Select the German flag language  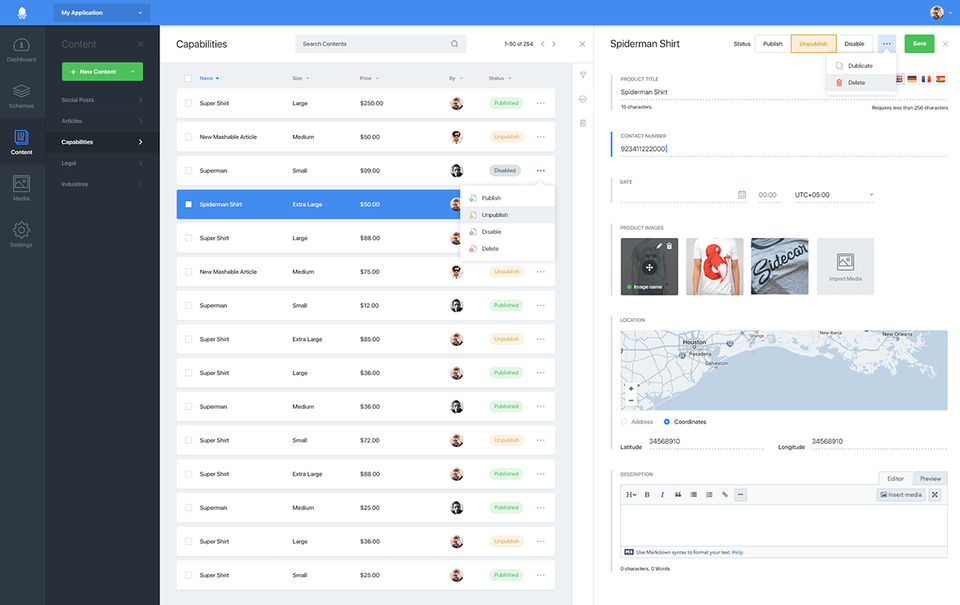pos(912,78)
